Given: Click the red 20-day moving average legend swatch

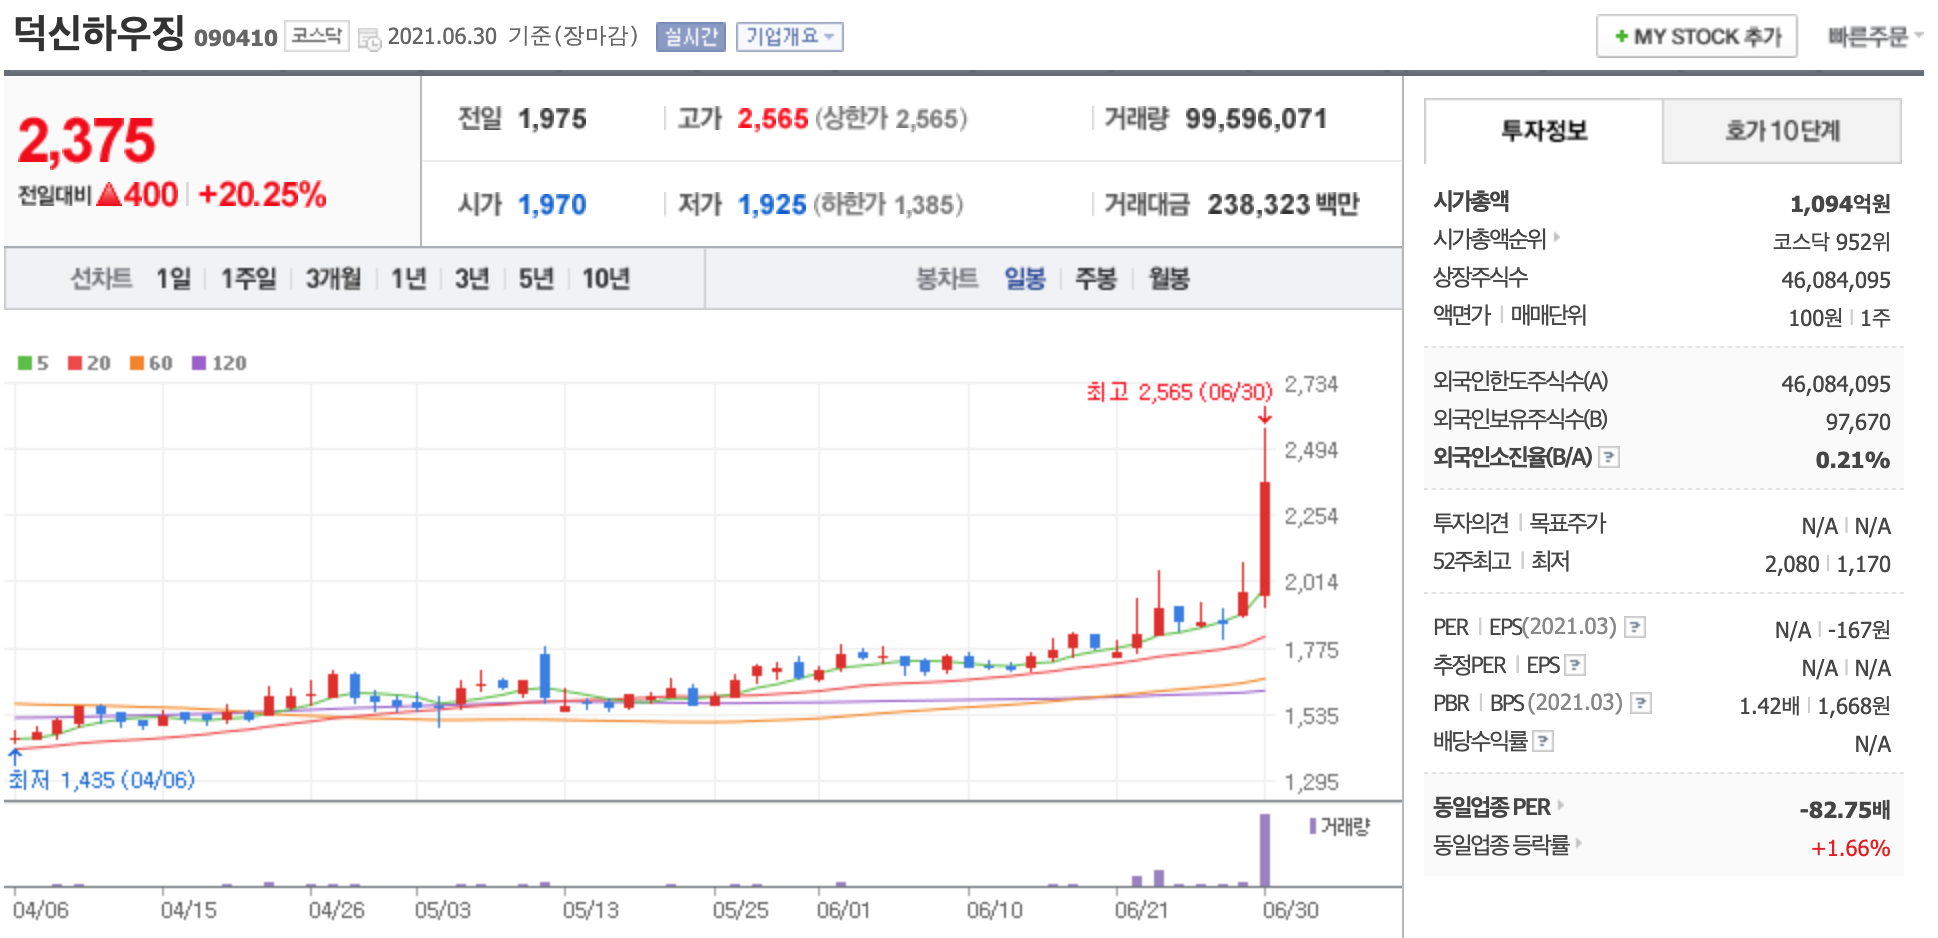Looking at the screenshot, I should pyautogui.click(x=75, y=363).
